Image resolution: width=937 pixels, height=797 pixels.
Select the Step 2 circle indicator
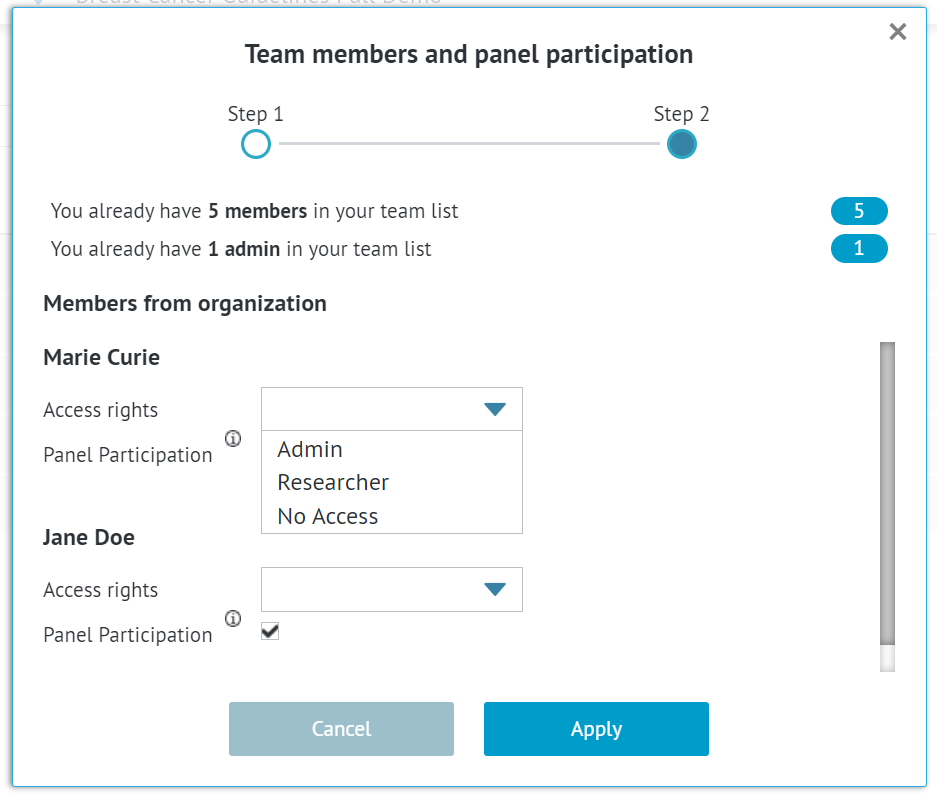click(681, 144)
